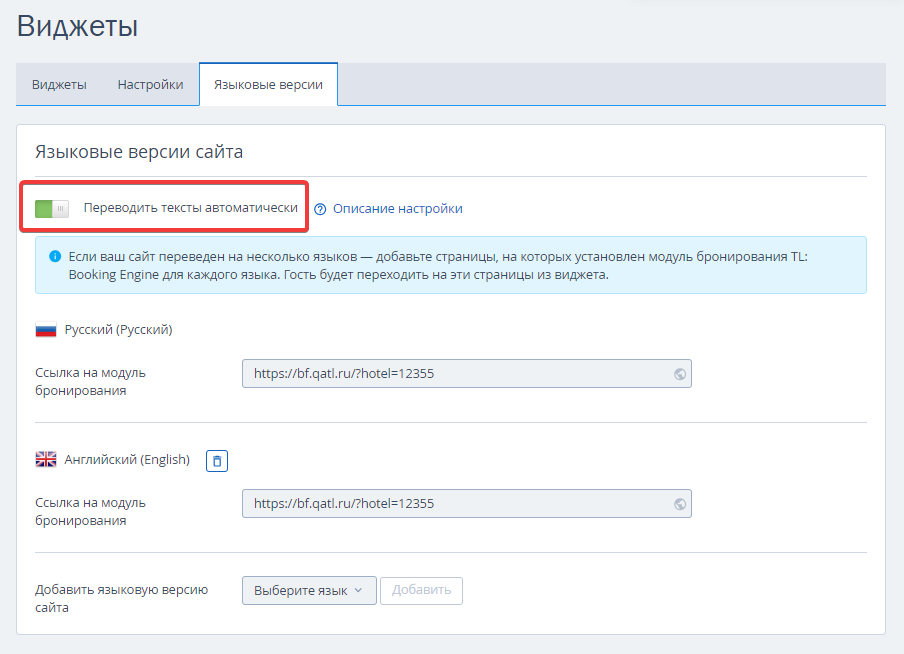
Task: Switch to the Виджеты tab
Action: tap(59, 85)
